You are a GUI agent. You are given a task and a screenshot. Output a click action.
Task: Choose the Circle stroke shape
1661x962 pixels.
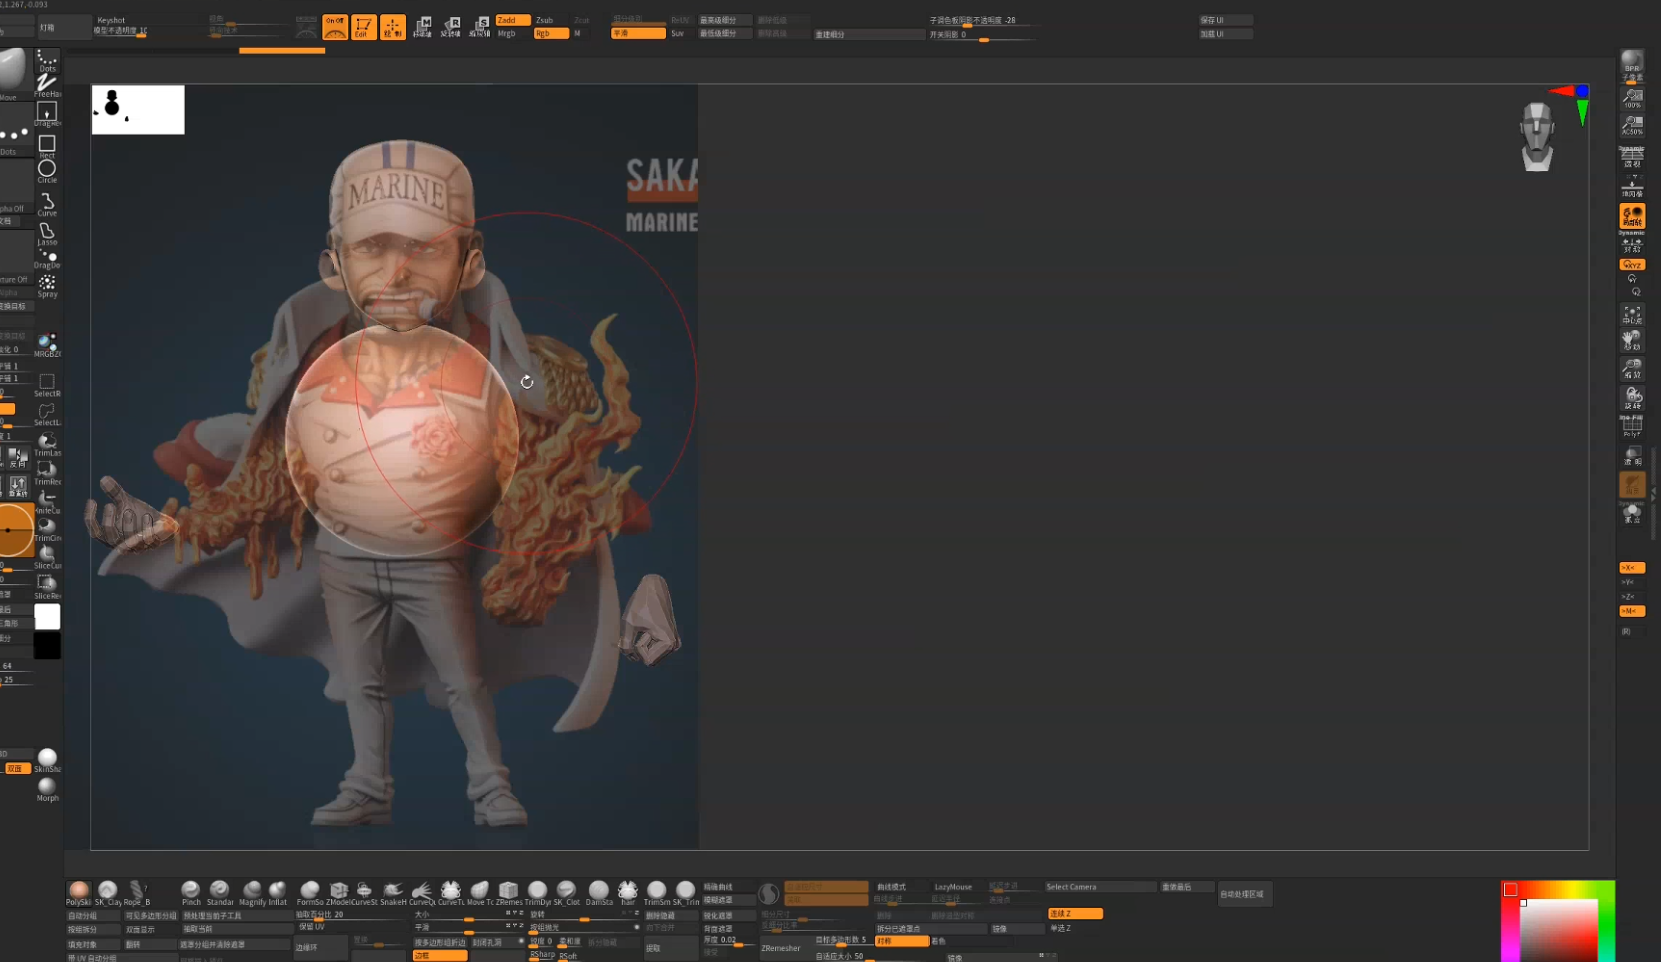47,172
